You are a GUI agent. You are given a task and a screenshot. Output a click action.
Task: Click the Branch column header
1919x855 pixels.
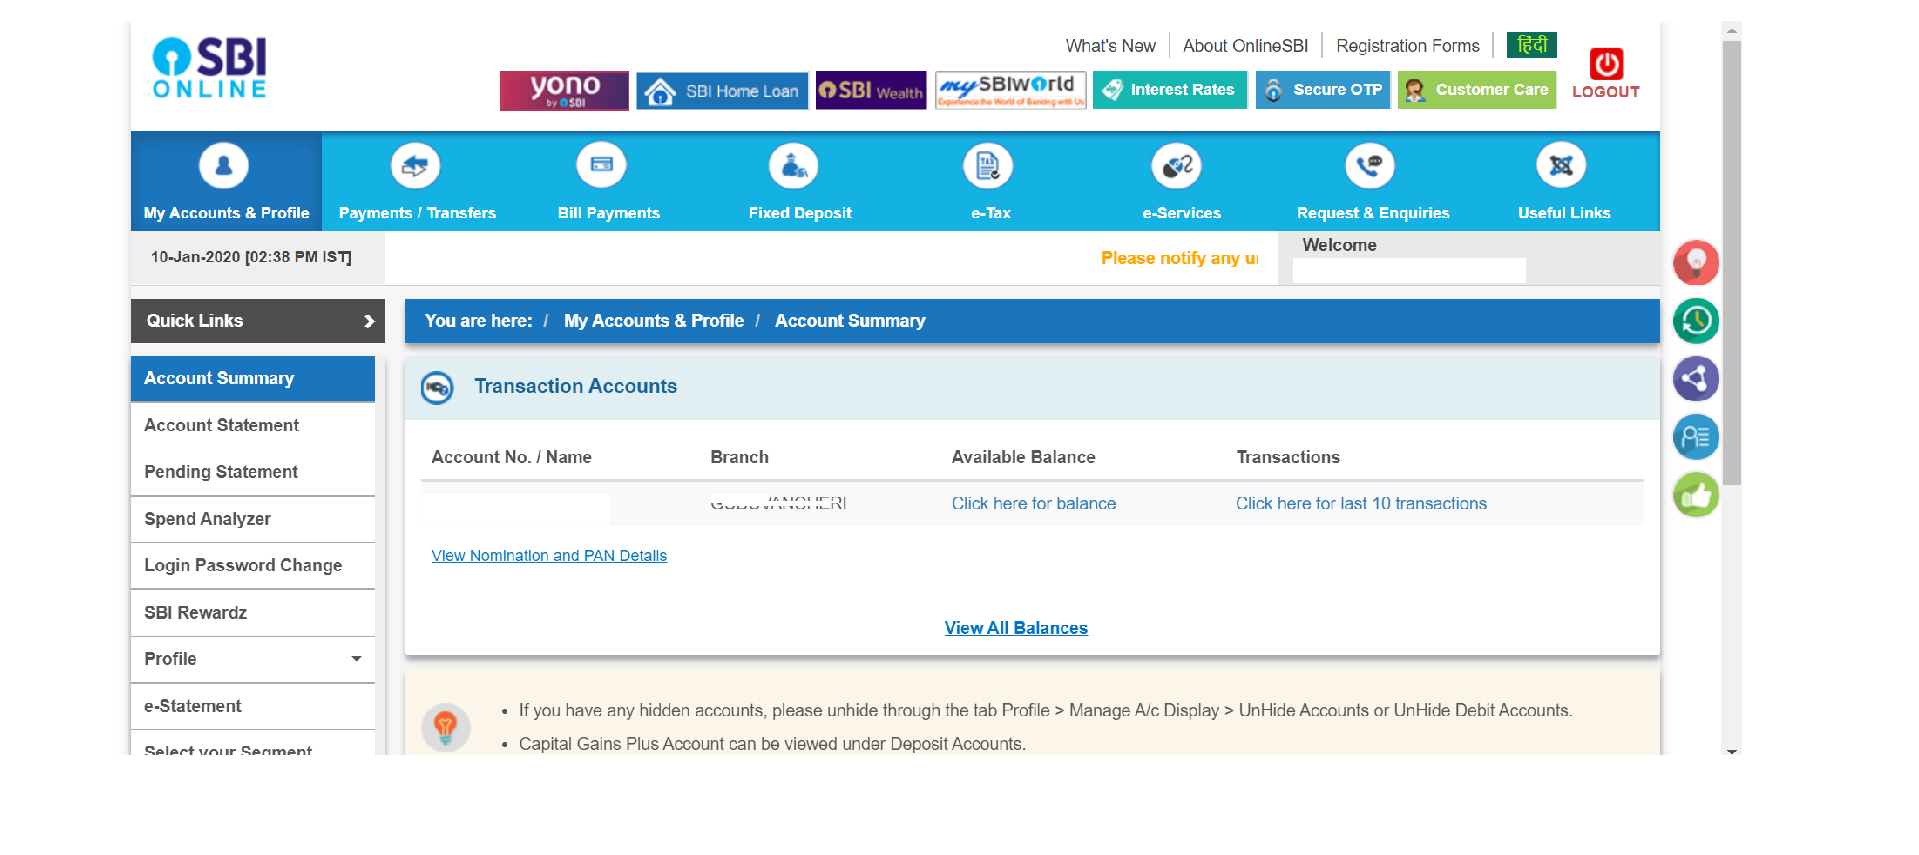(x=740, y=457)
